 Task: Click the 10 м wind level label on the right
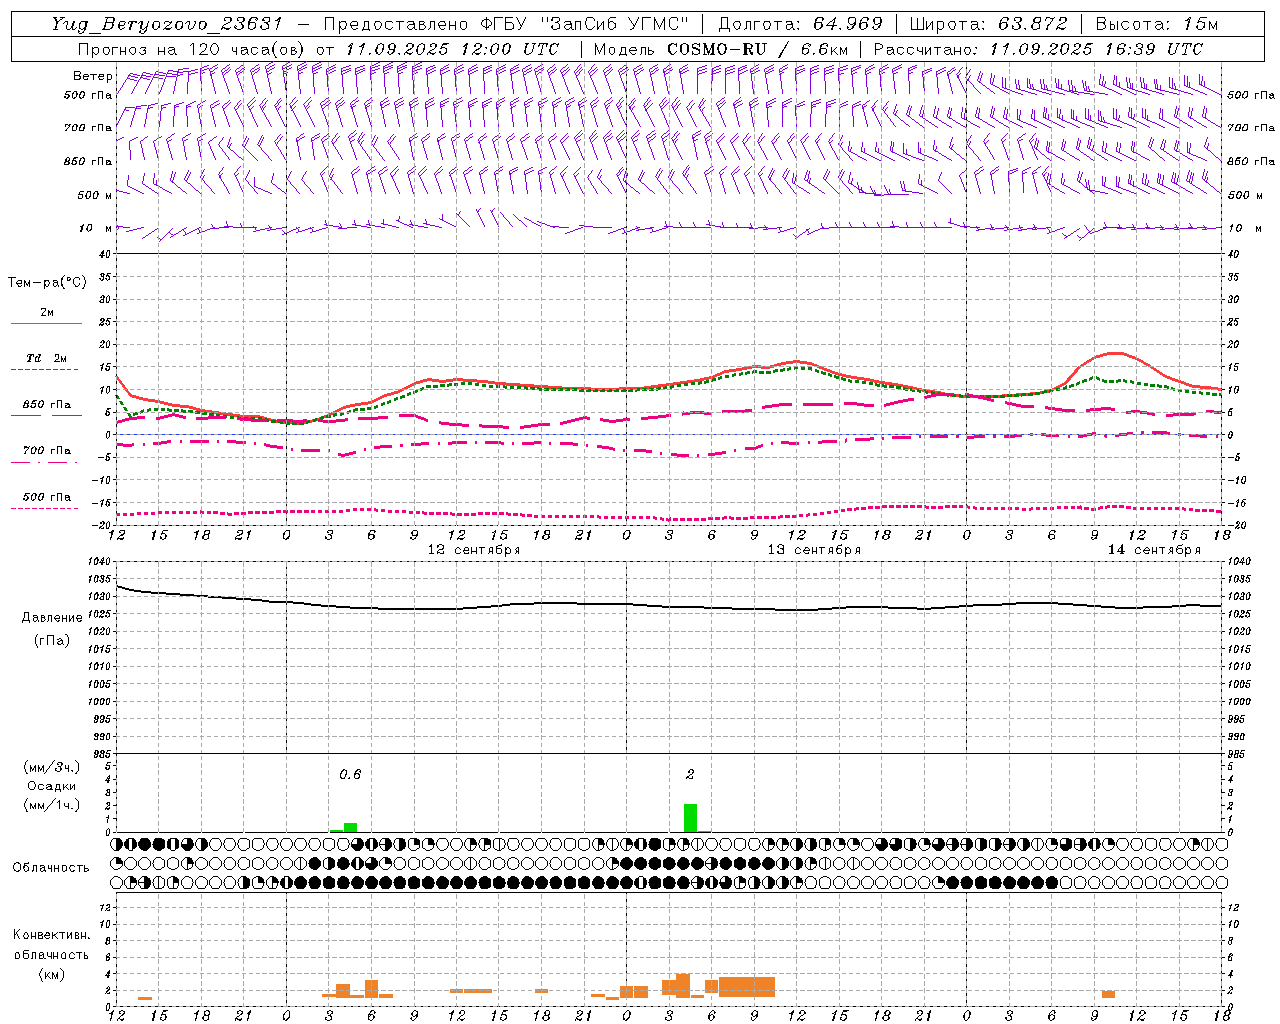1243,228
